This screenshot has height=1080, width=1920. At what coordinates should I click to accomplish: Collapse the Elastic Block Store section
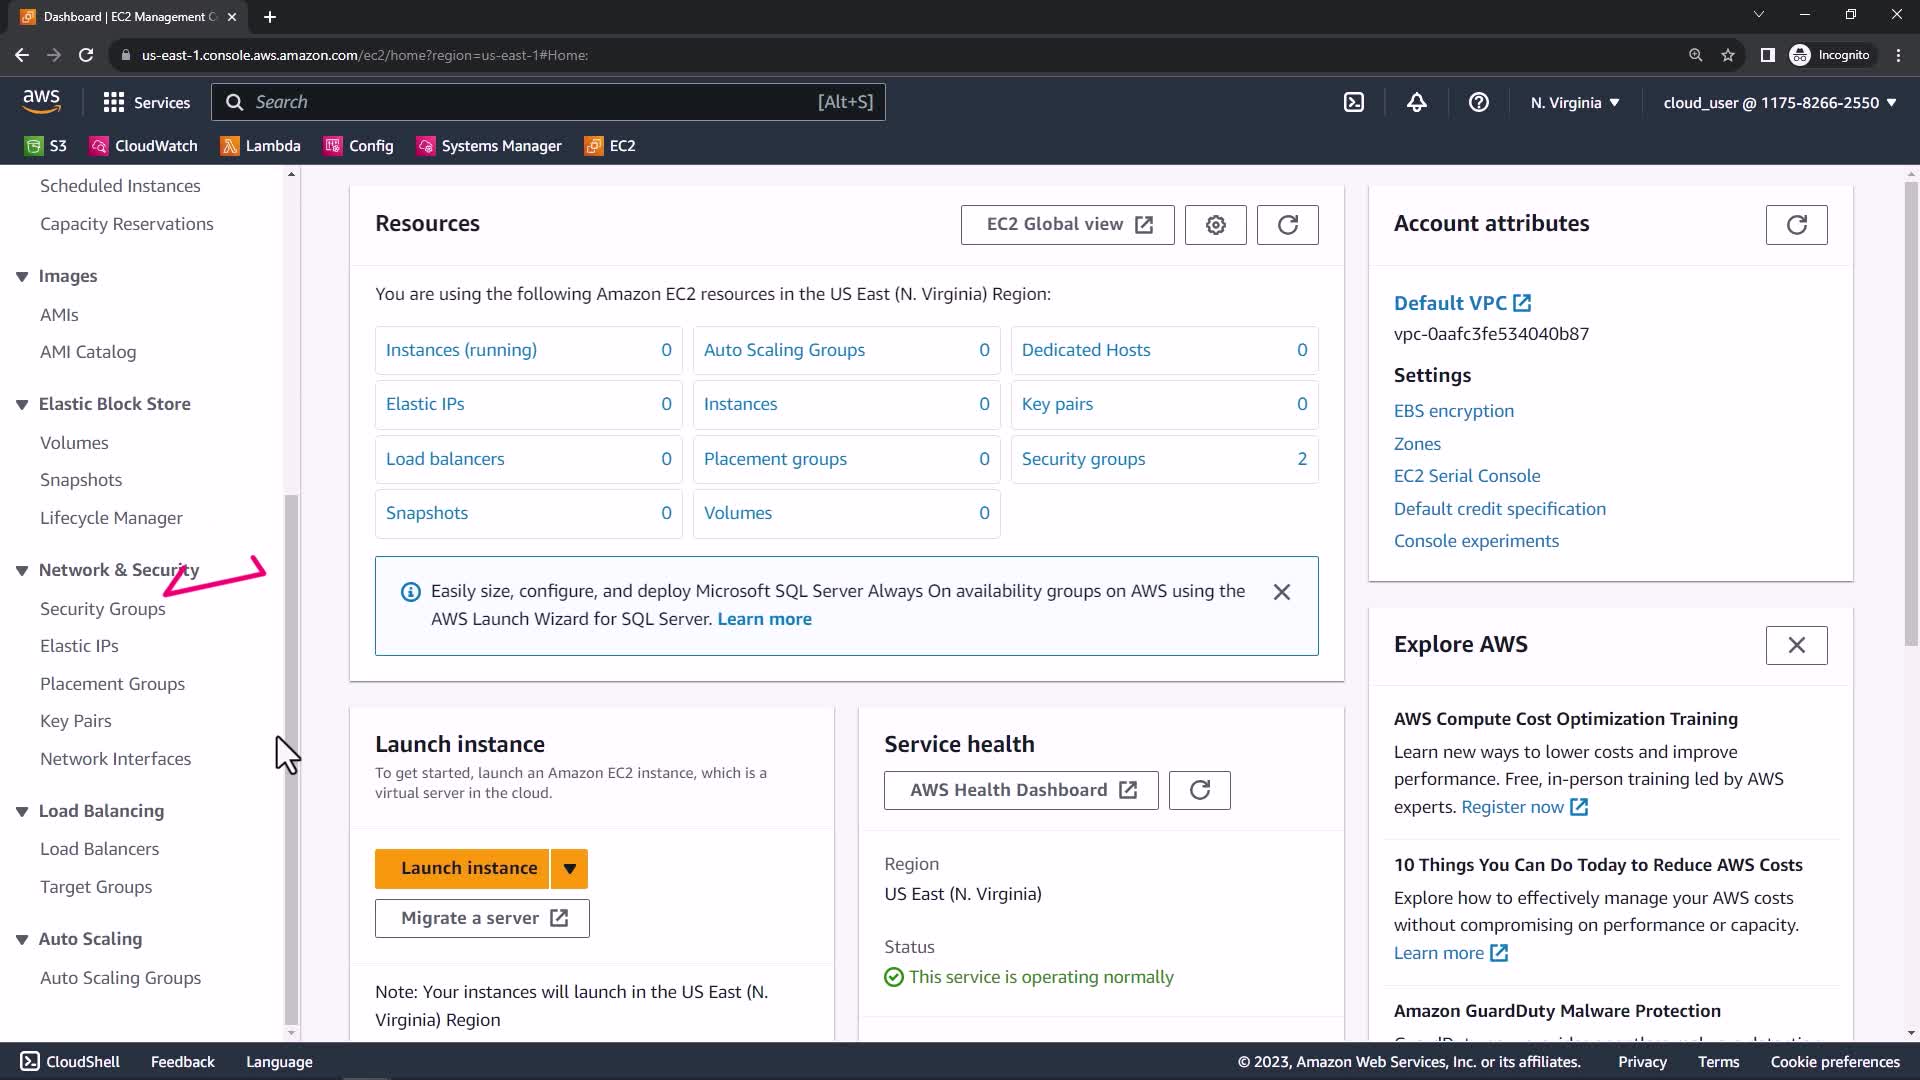22,404
